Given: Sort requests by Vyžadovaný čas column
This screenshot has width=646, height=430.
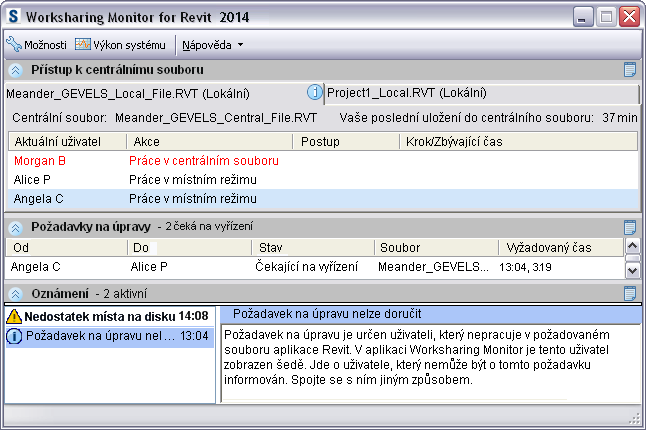Looking at the screenshot, I should pyautogui.click(x=561, y=248).
